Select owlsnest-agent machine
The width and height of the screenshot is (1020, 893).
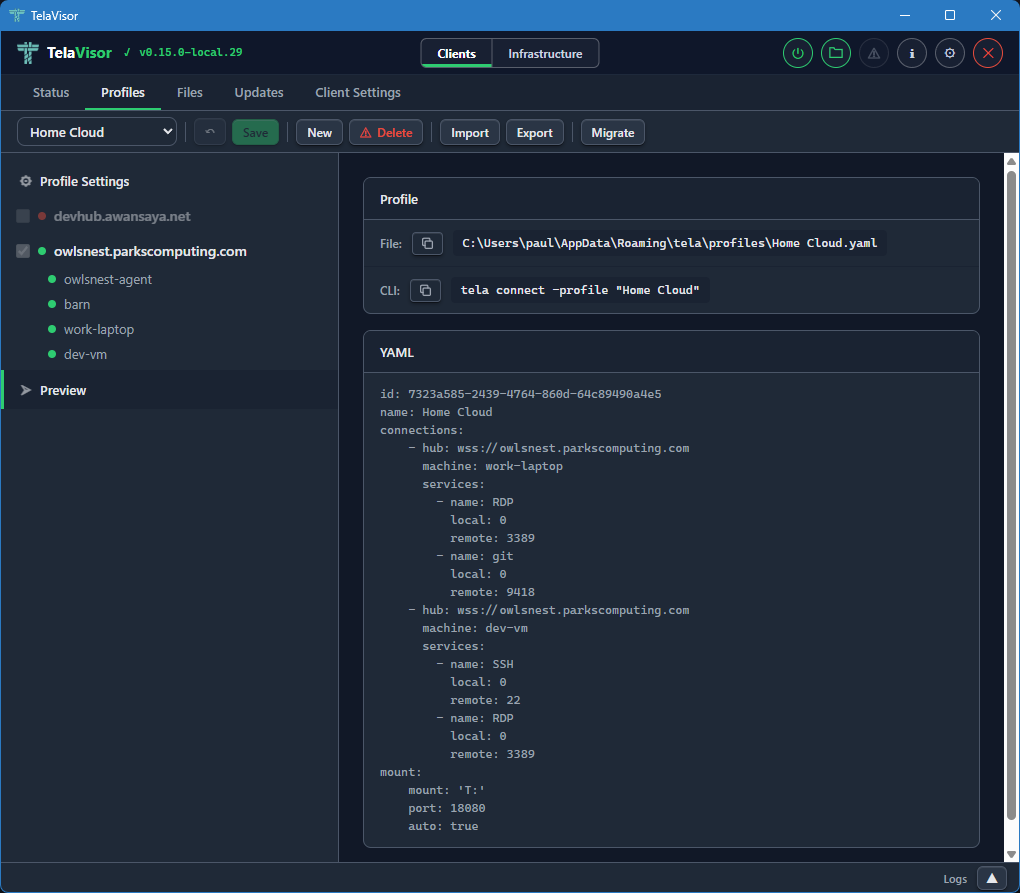coord(107,279)
